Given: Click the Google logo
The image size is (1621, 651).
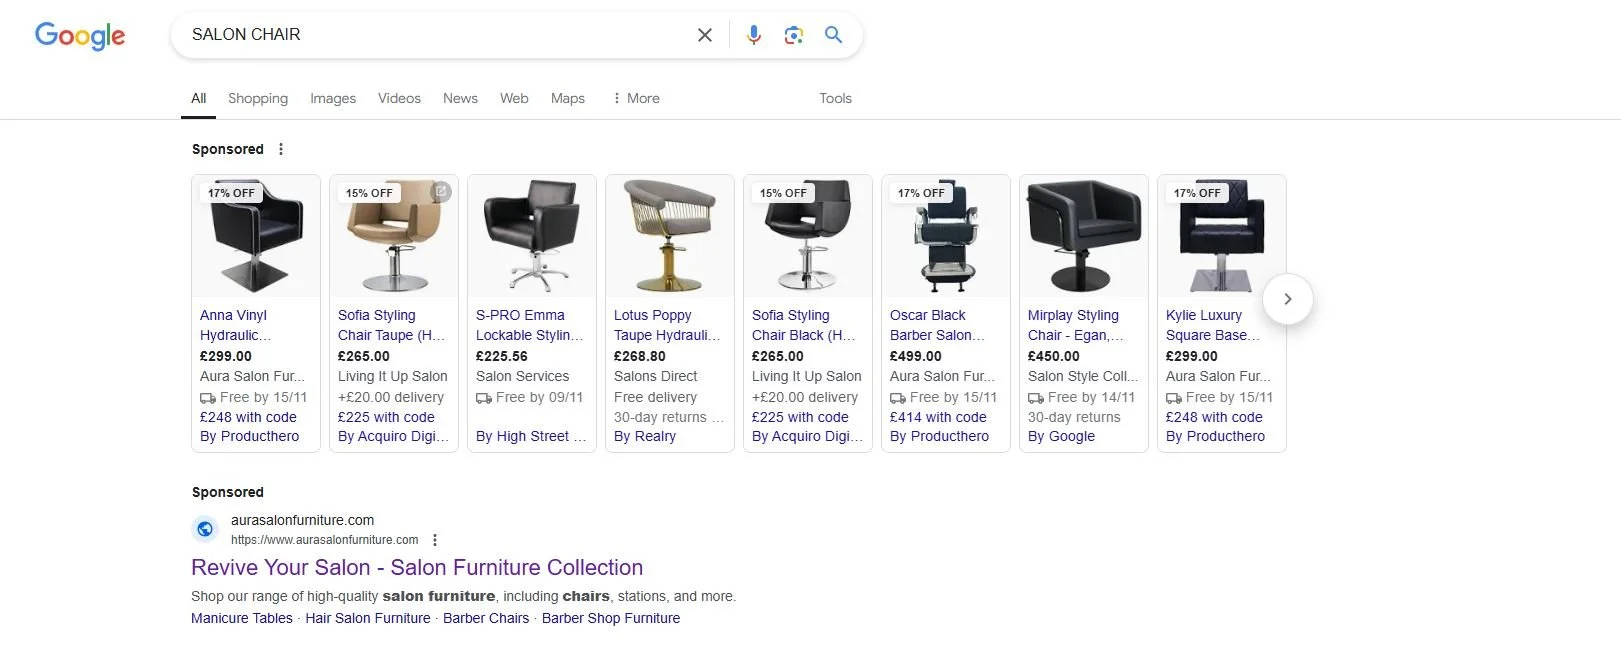Looking at the screenshot, I should 80,36.
